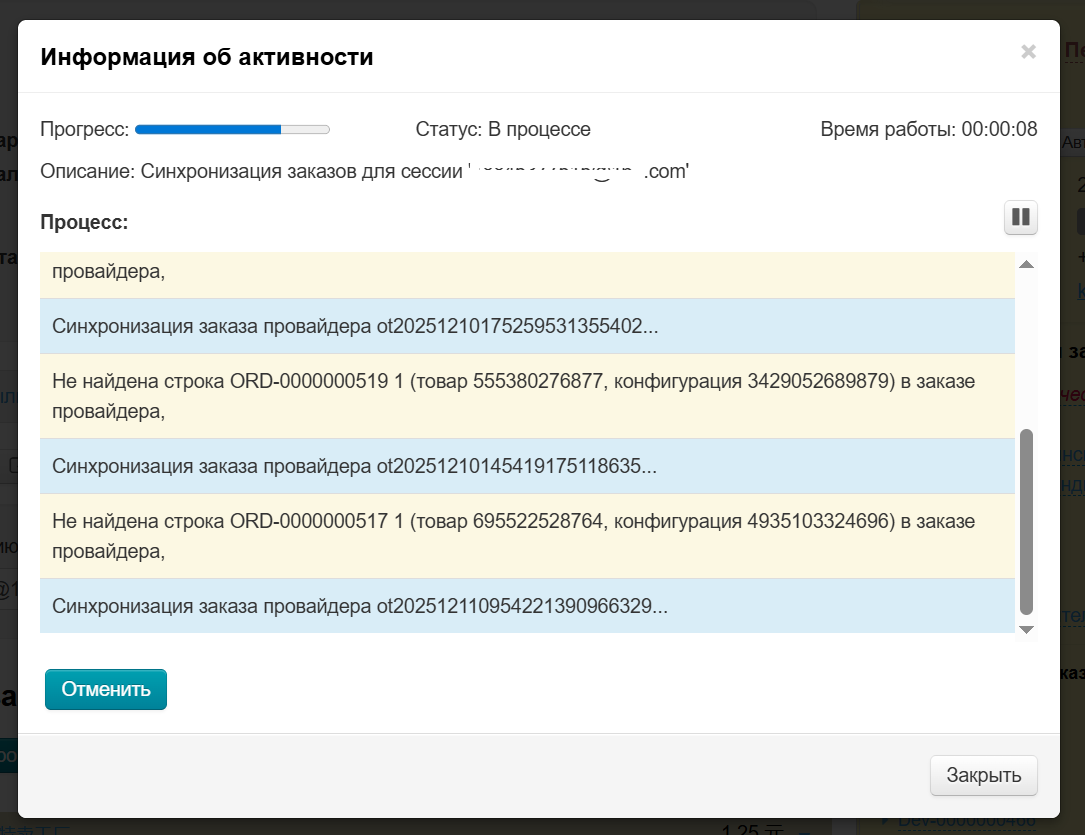1085x835 pixels.
Task: Click the Отменить button
Action: click(x=106, y=689)
